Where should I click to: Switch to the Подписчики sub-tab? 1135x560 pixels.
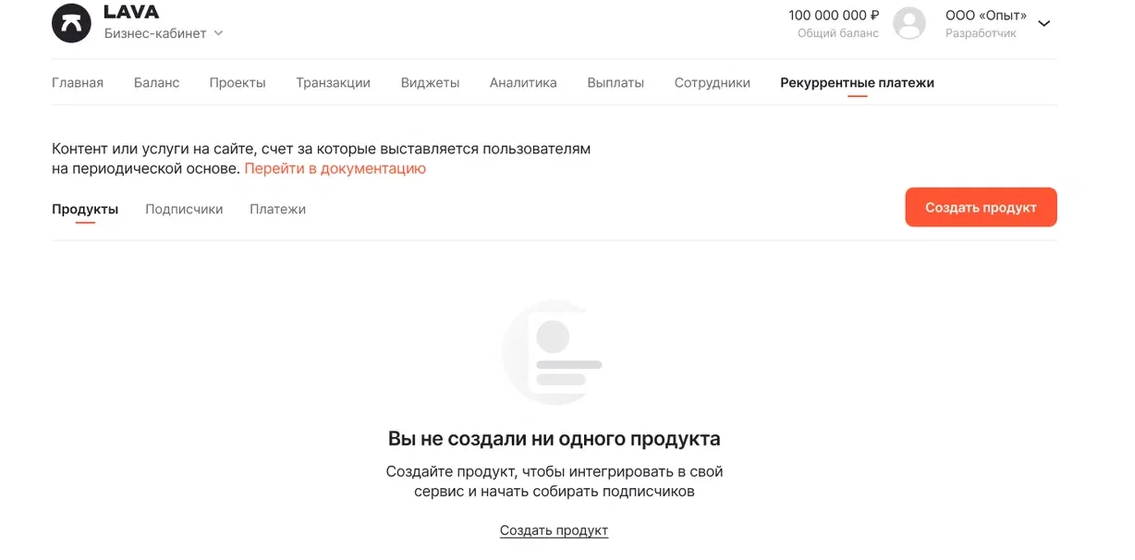(184, 209)
